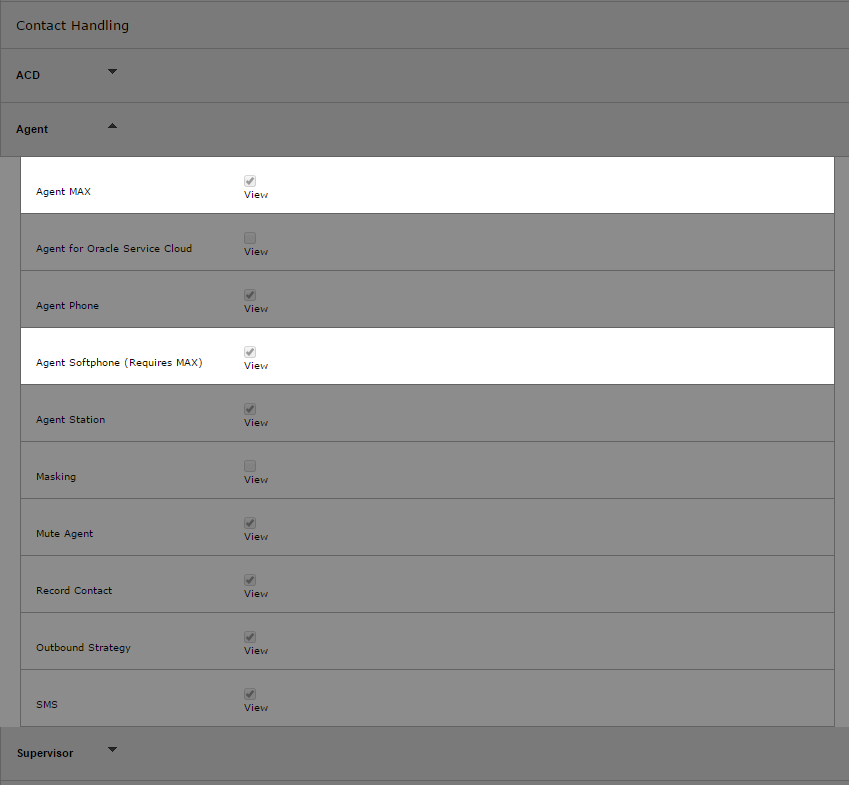849x785 pixels.
Task: Click the Agent section header label
Action: tap(32, 129)
